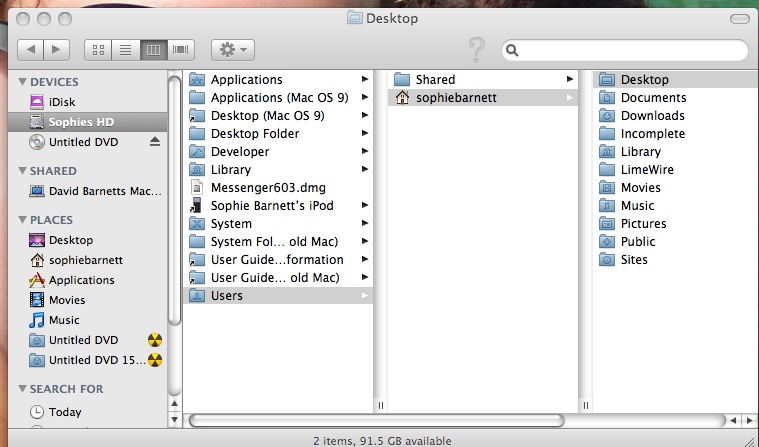Image resolution: width=759 pixels, height=447 pixels.
Task: Select the Pictures folder
Action: click(x=676, y=223)
